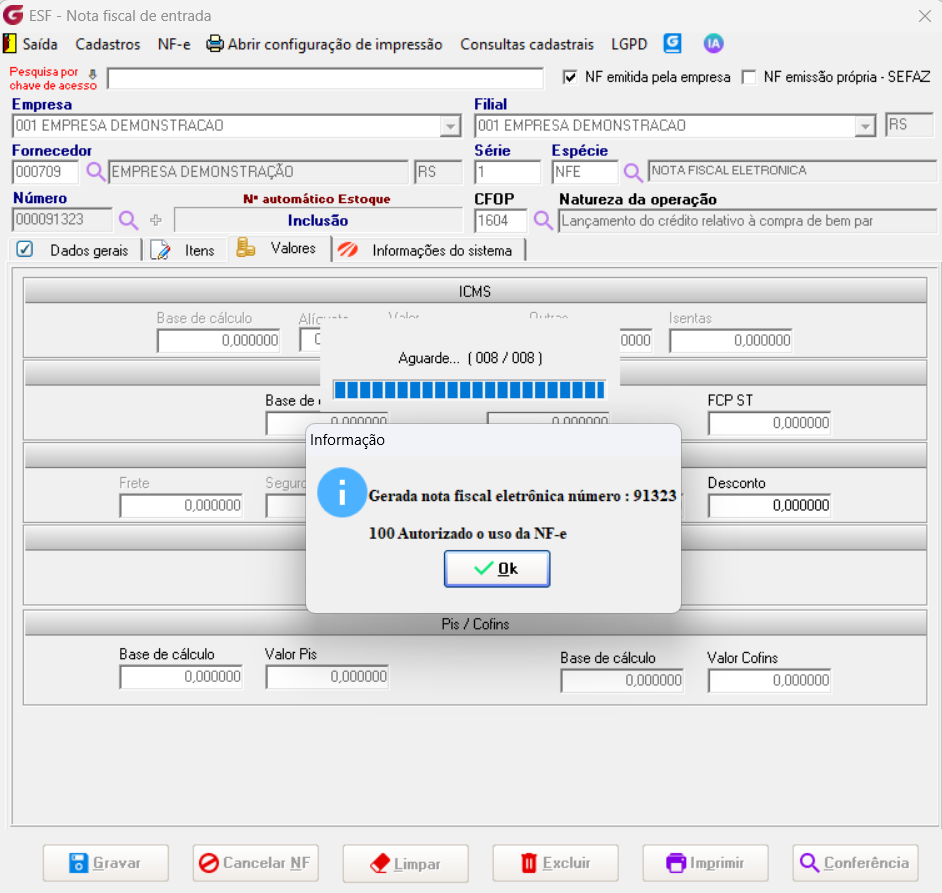Click the plus icon beside Número
This screenshot has height=893, width=942.
pos(156,220)
